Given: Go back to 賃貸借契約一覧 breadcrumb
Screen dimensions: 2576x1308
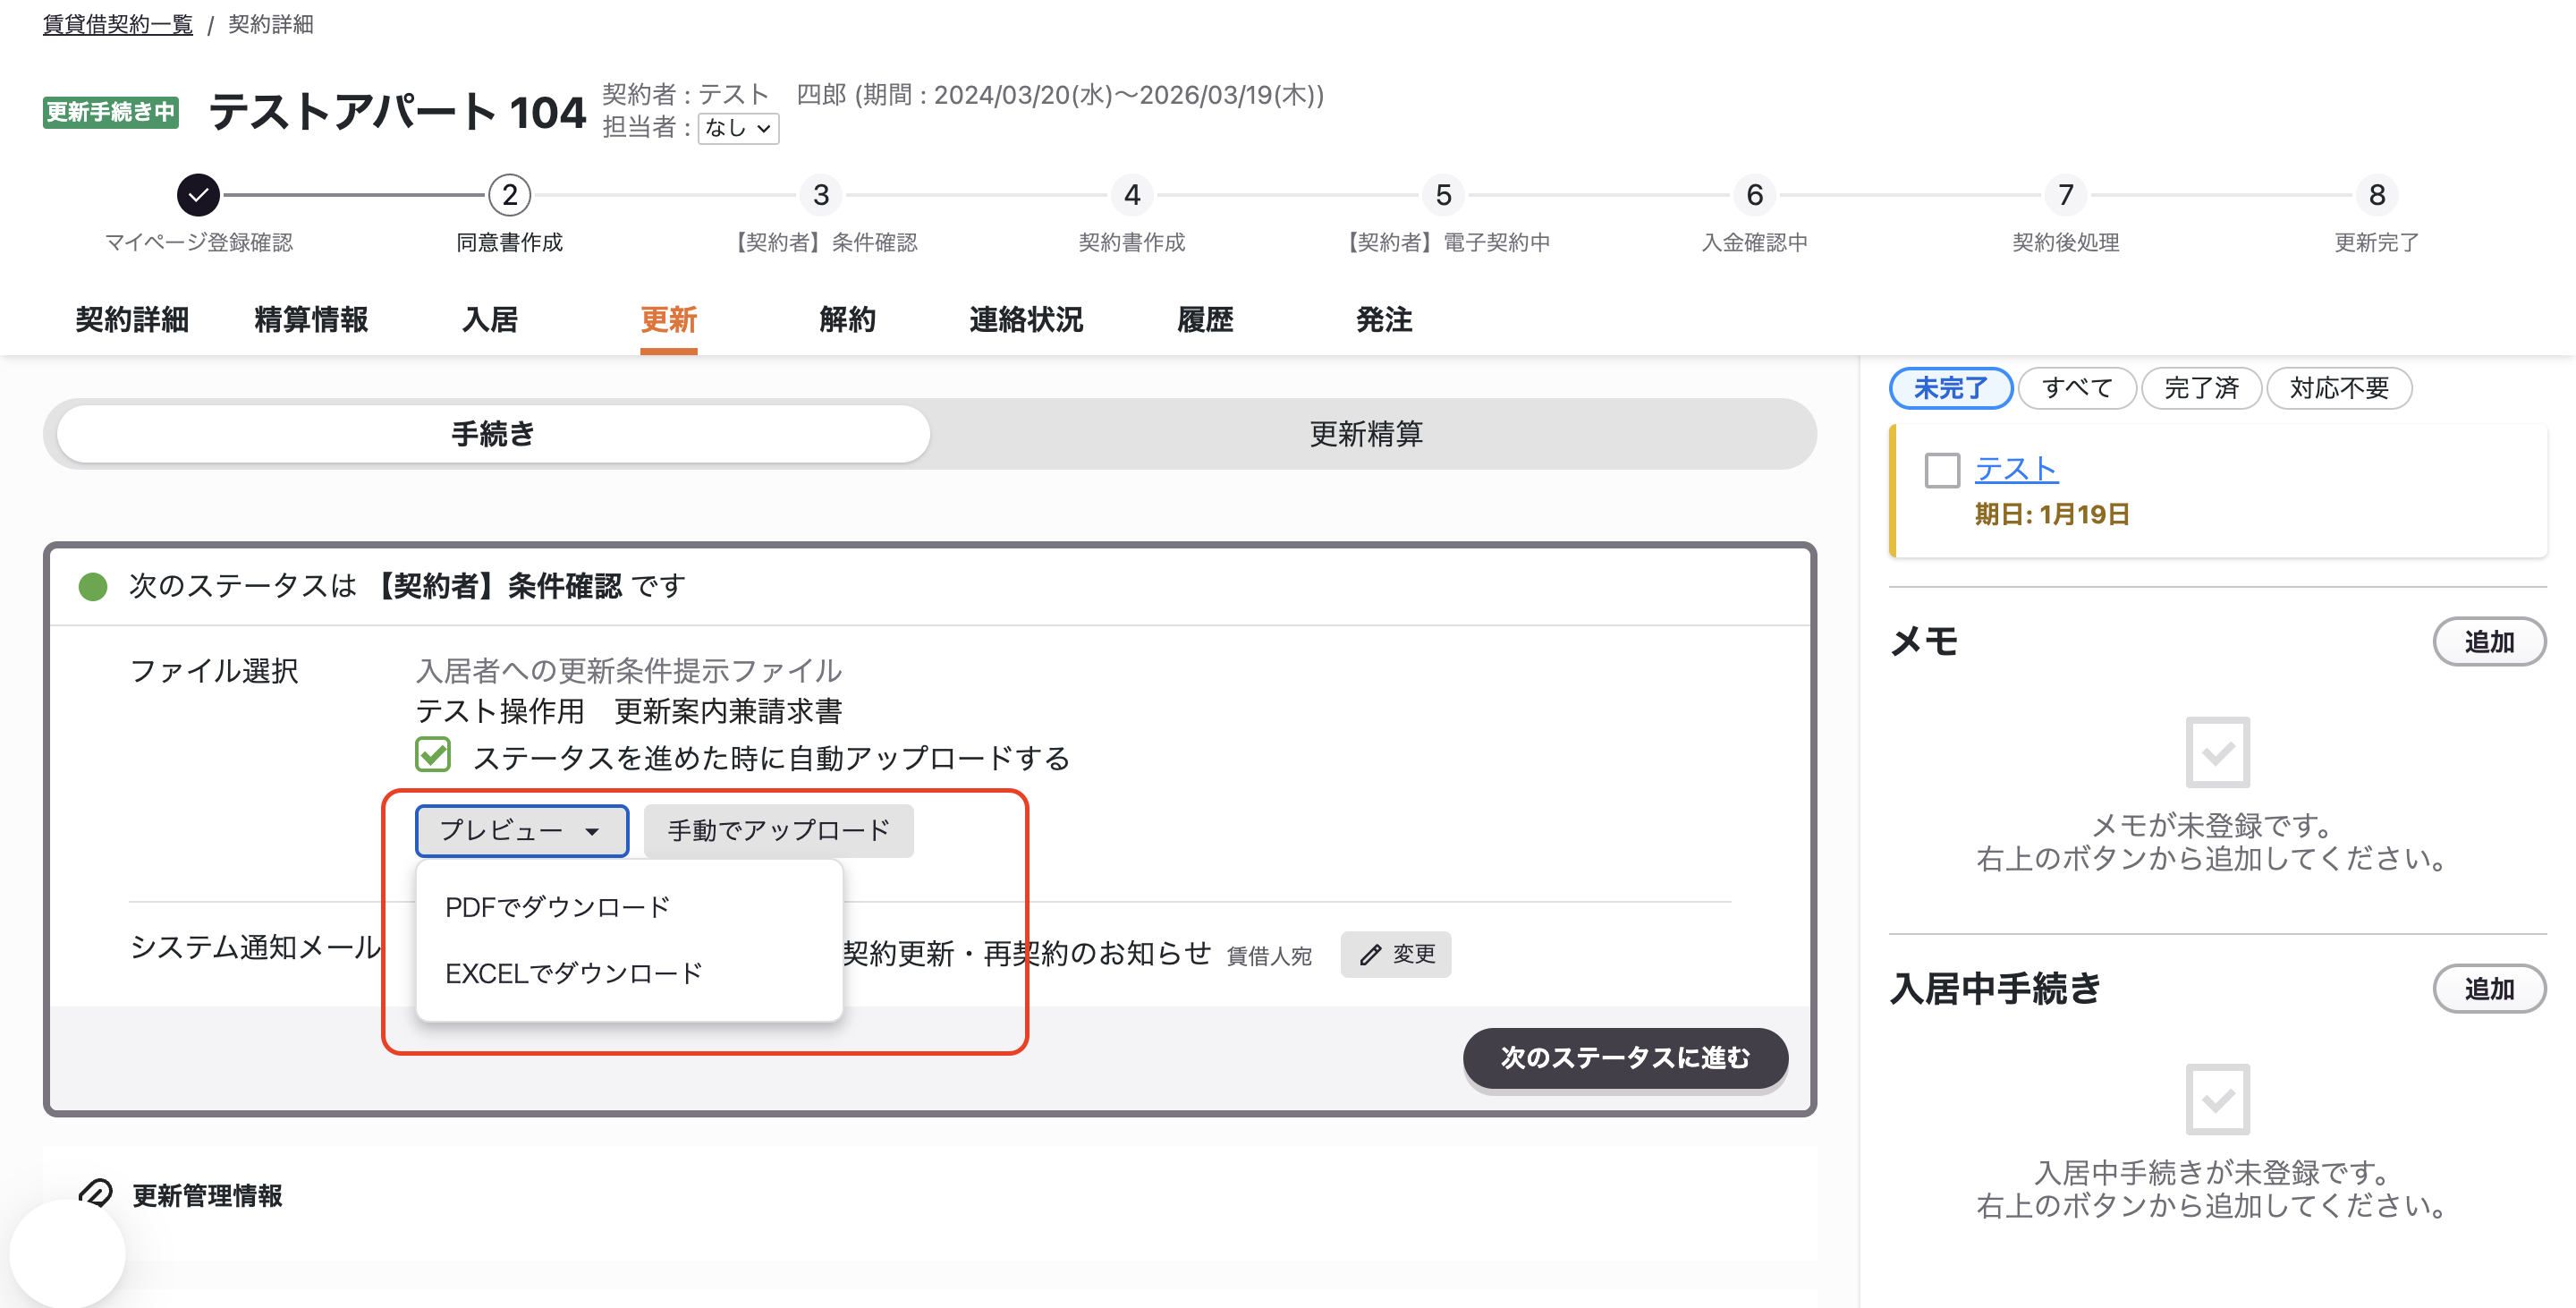Looking at the screenshot, I should coord(118,24).
